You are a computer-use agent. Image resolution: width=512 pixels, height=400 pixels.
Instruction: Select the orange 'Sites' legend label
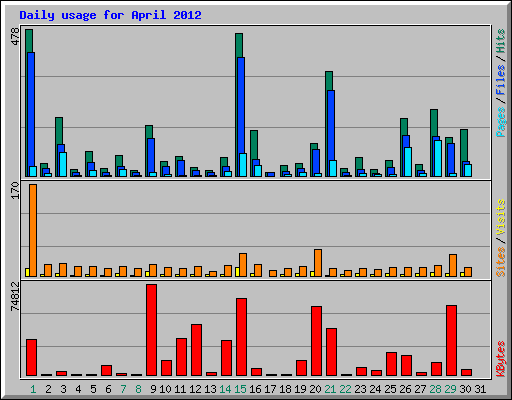[x=500, y=262]
